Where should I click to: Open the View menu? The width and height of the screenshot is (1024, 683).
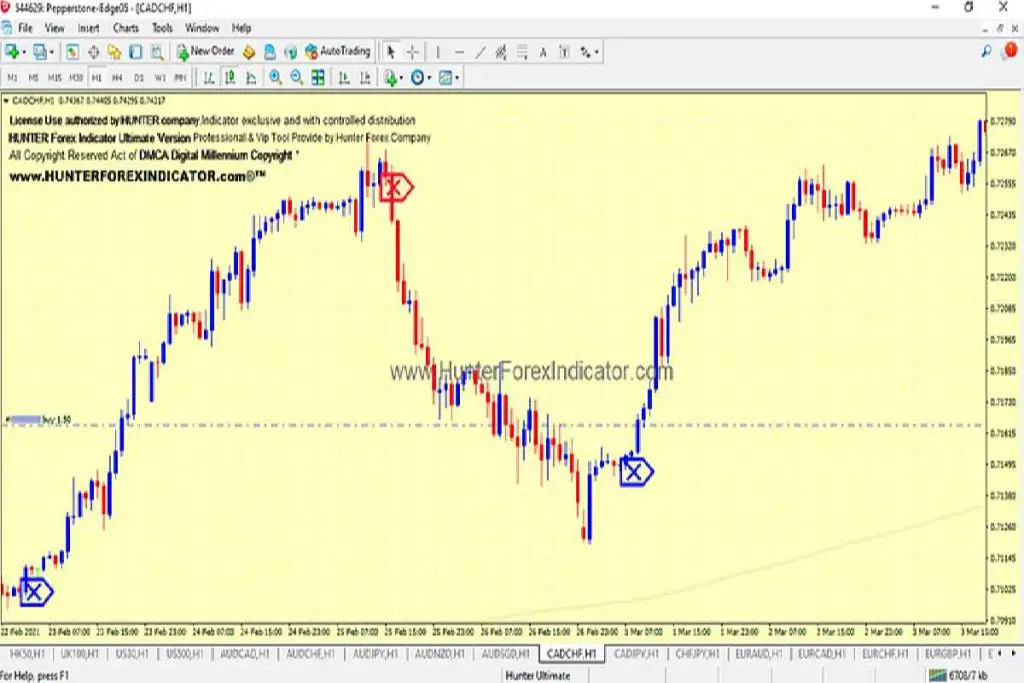[x=55, y=28]
